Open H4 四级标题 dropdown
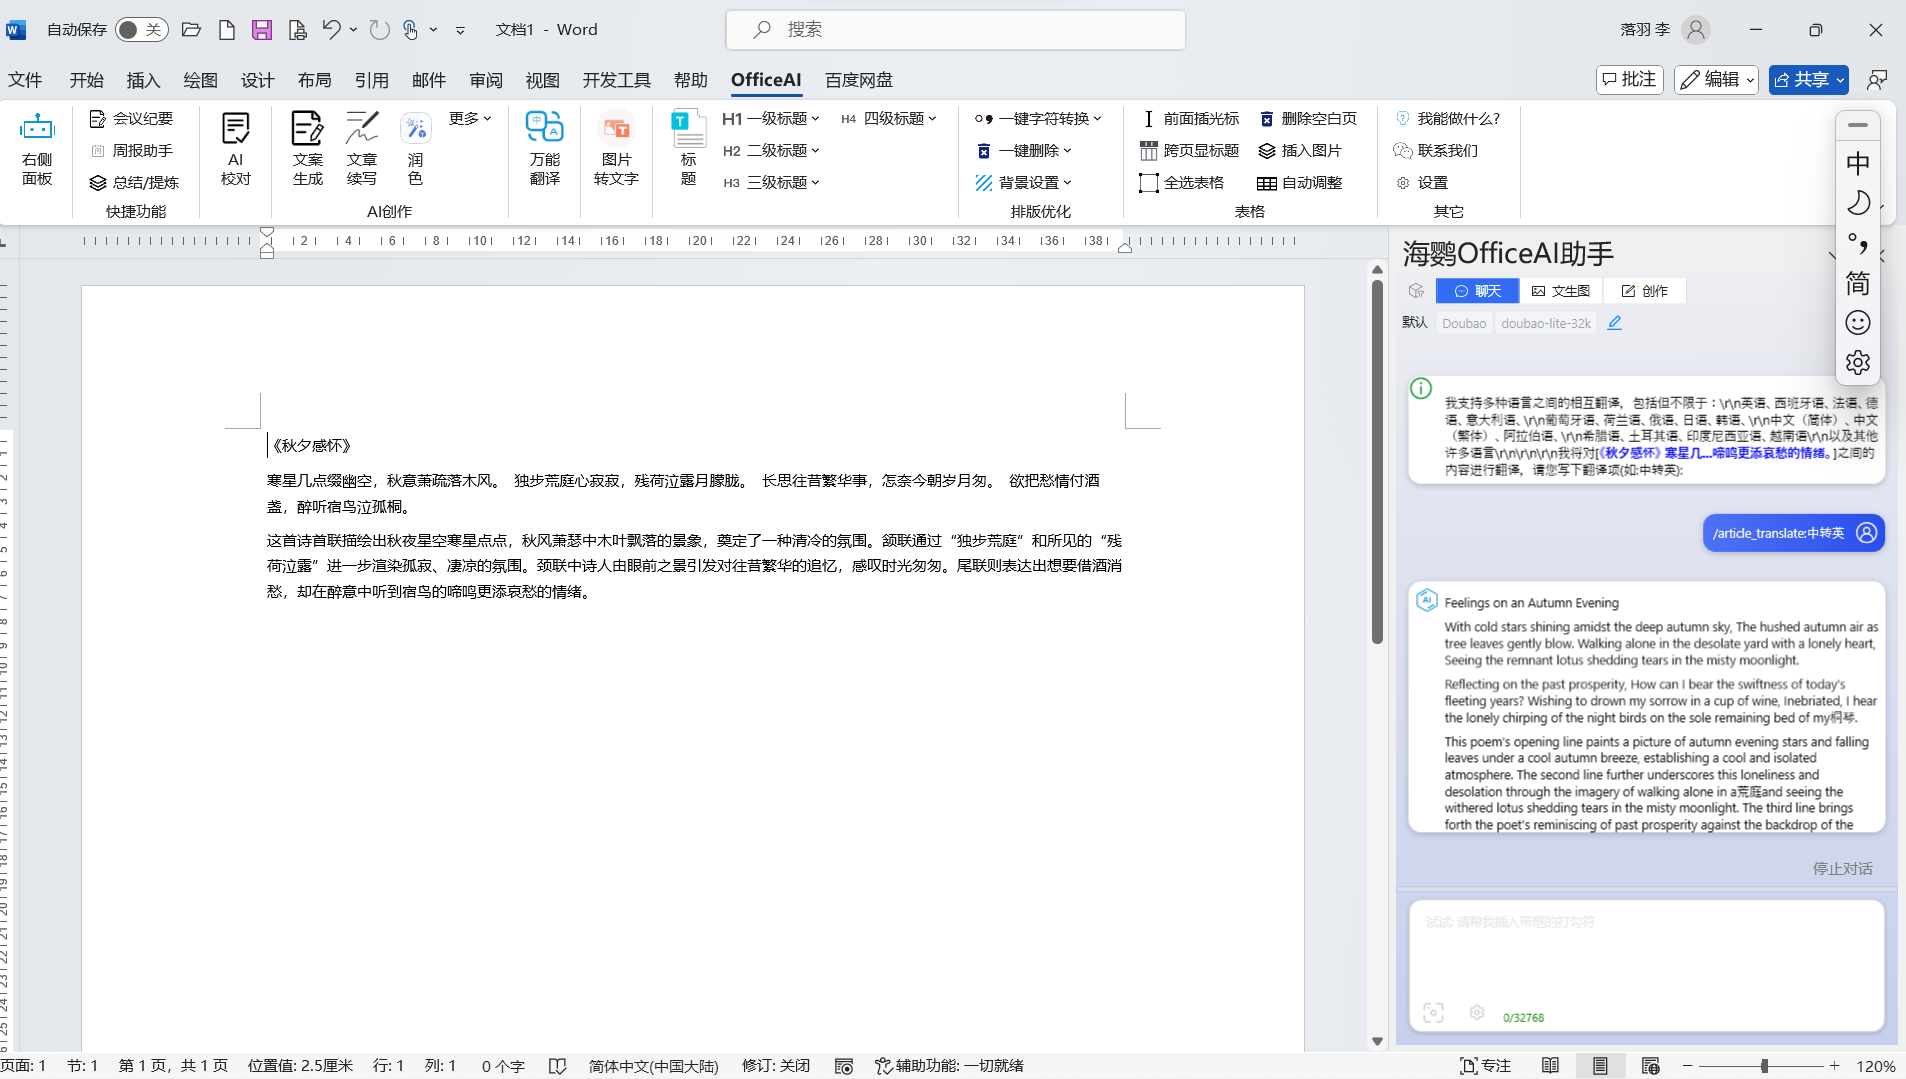The width and height of the screenshot is (1906, 1079). 888,119
